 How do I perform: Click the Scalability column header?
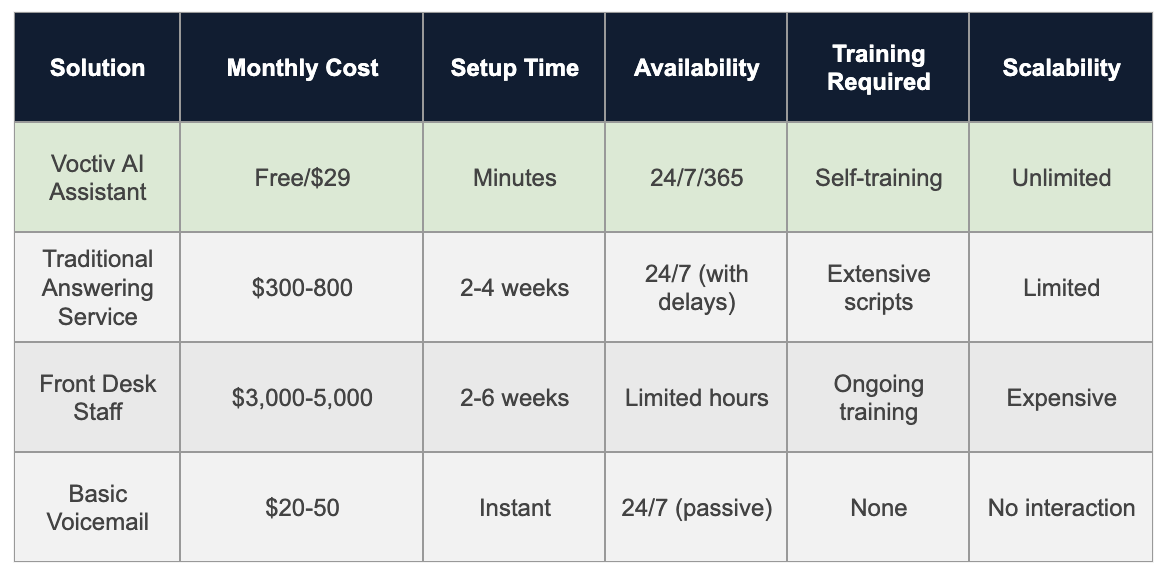click(x=1061, y=68)
